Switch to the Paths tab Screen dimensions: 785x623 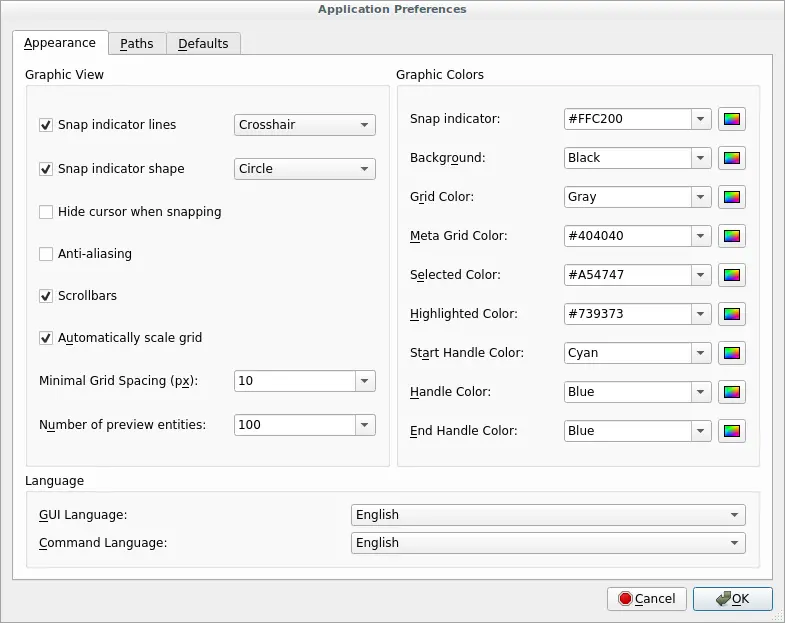pos(137,44)
